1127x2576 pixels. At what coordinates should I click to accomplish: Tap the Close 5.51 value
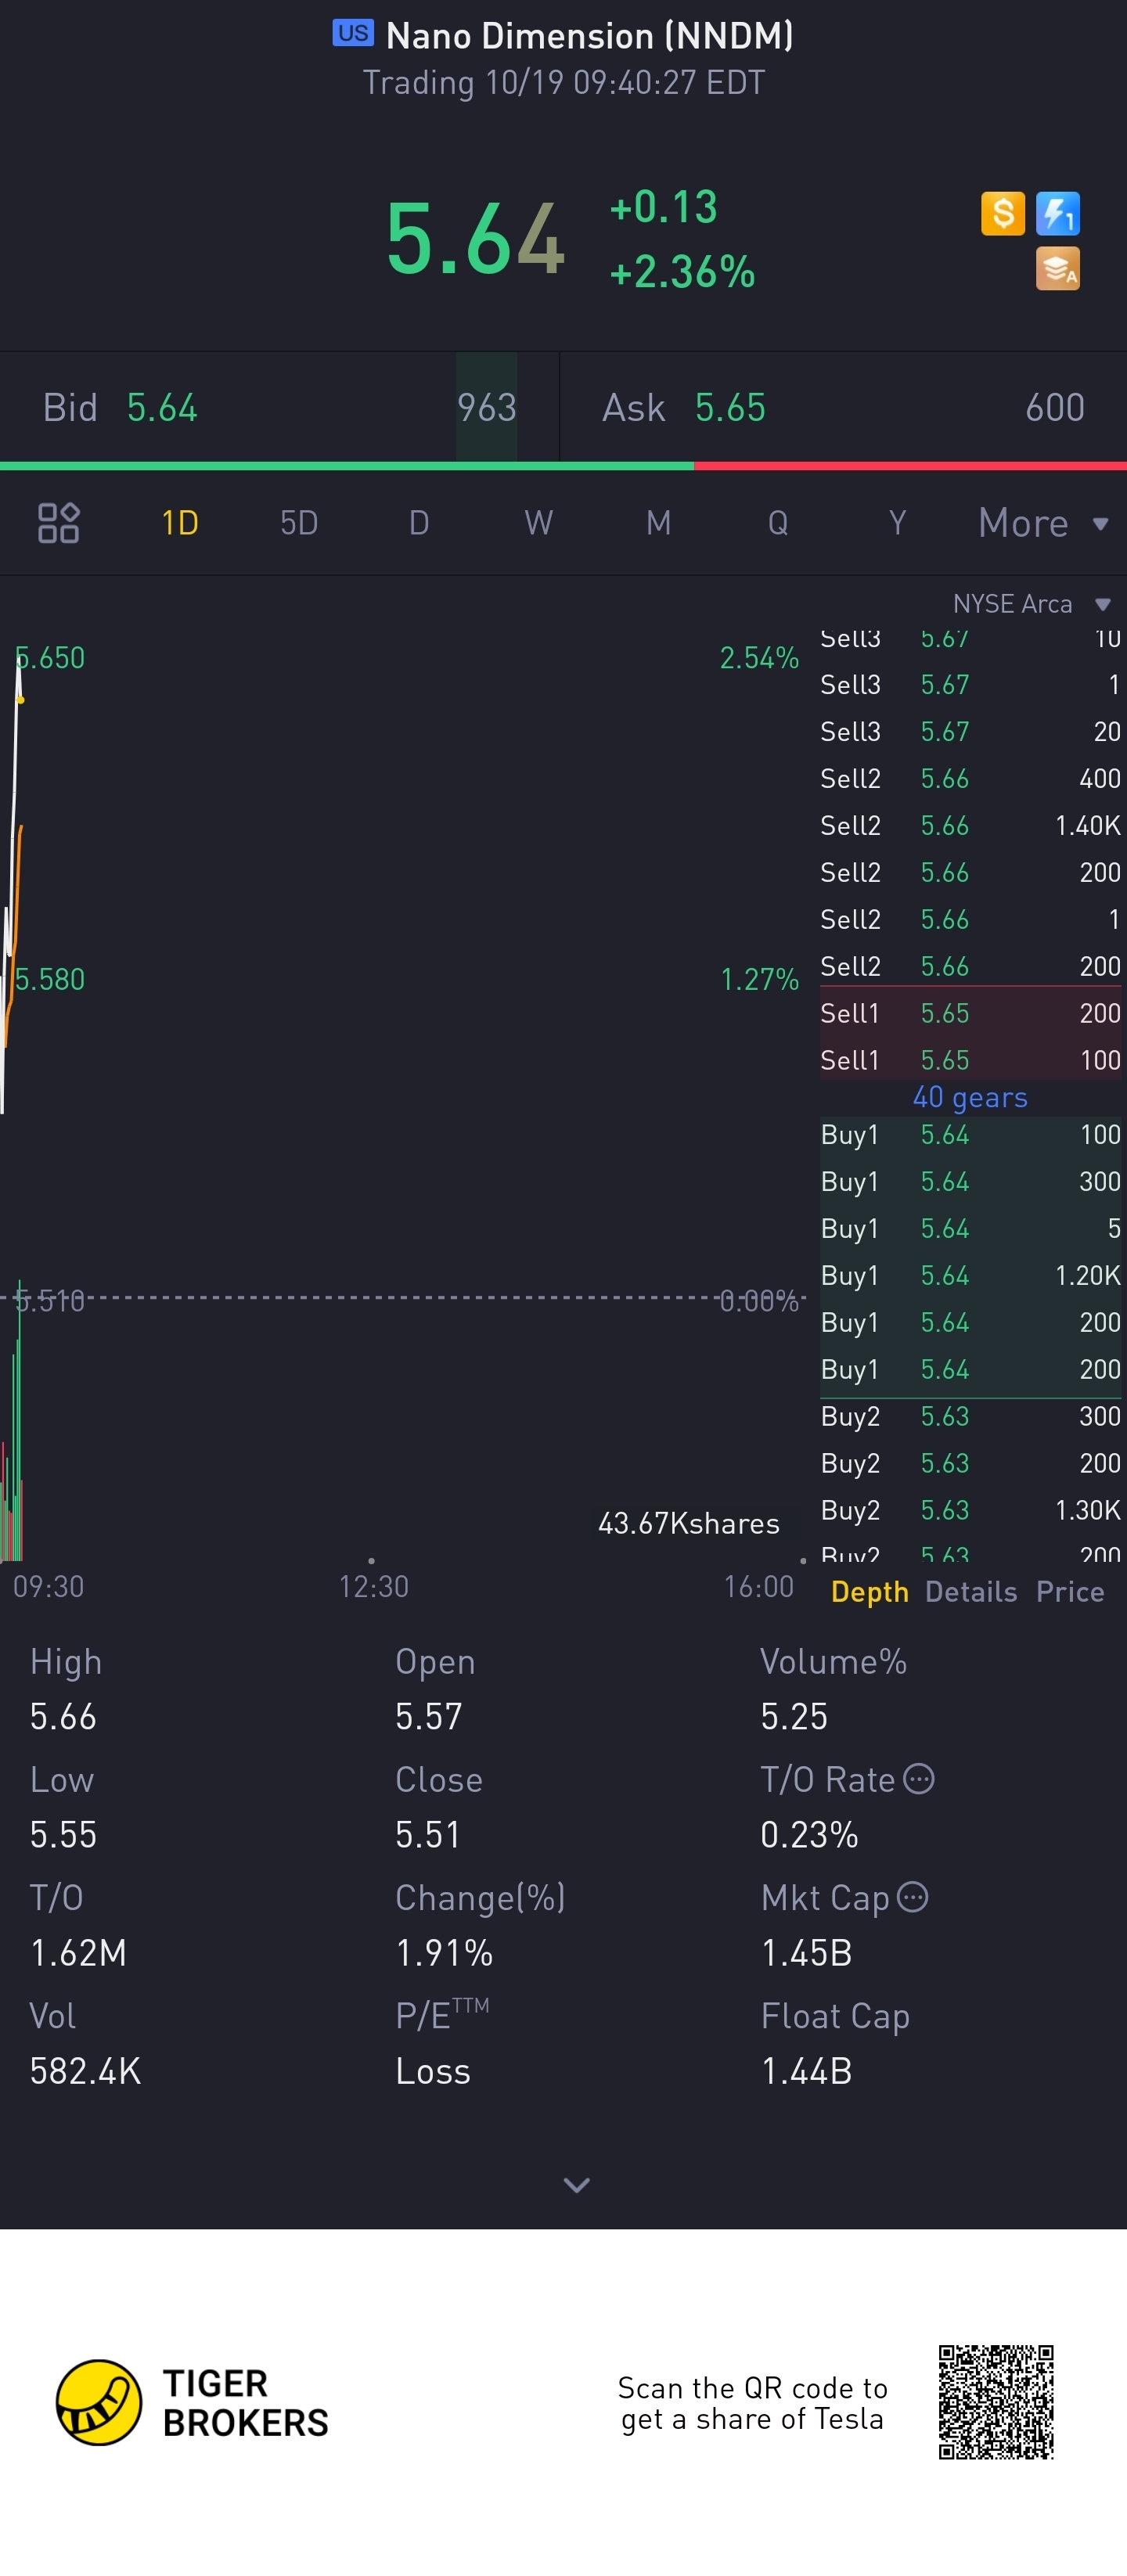[x=428, y=1834]
